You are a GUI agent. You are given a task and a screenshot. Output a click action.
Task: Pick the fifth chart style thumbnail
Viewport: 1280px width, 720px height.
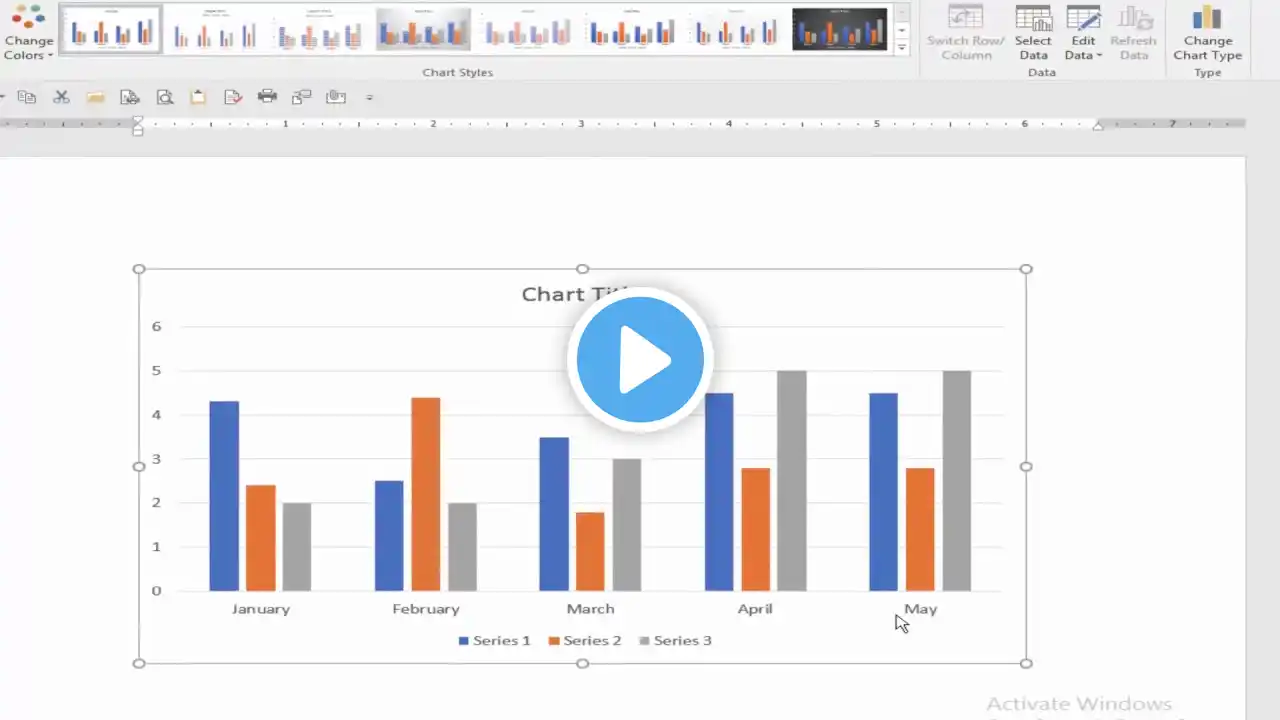[527, 29]
